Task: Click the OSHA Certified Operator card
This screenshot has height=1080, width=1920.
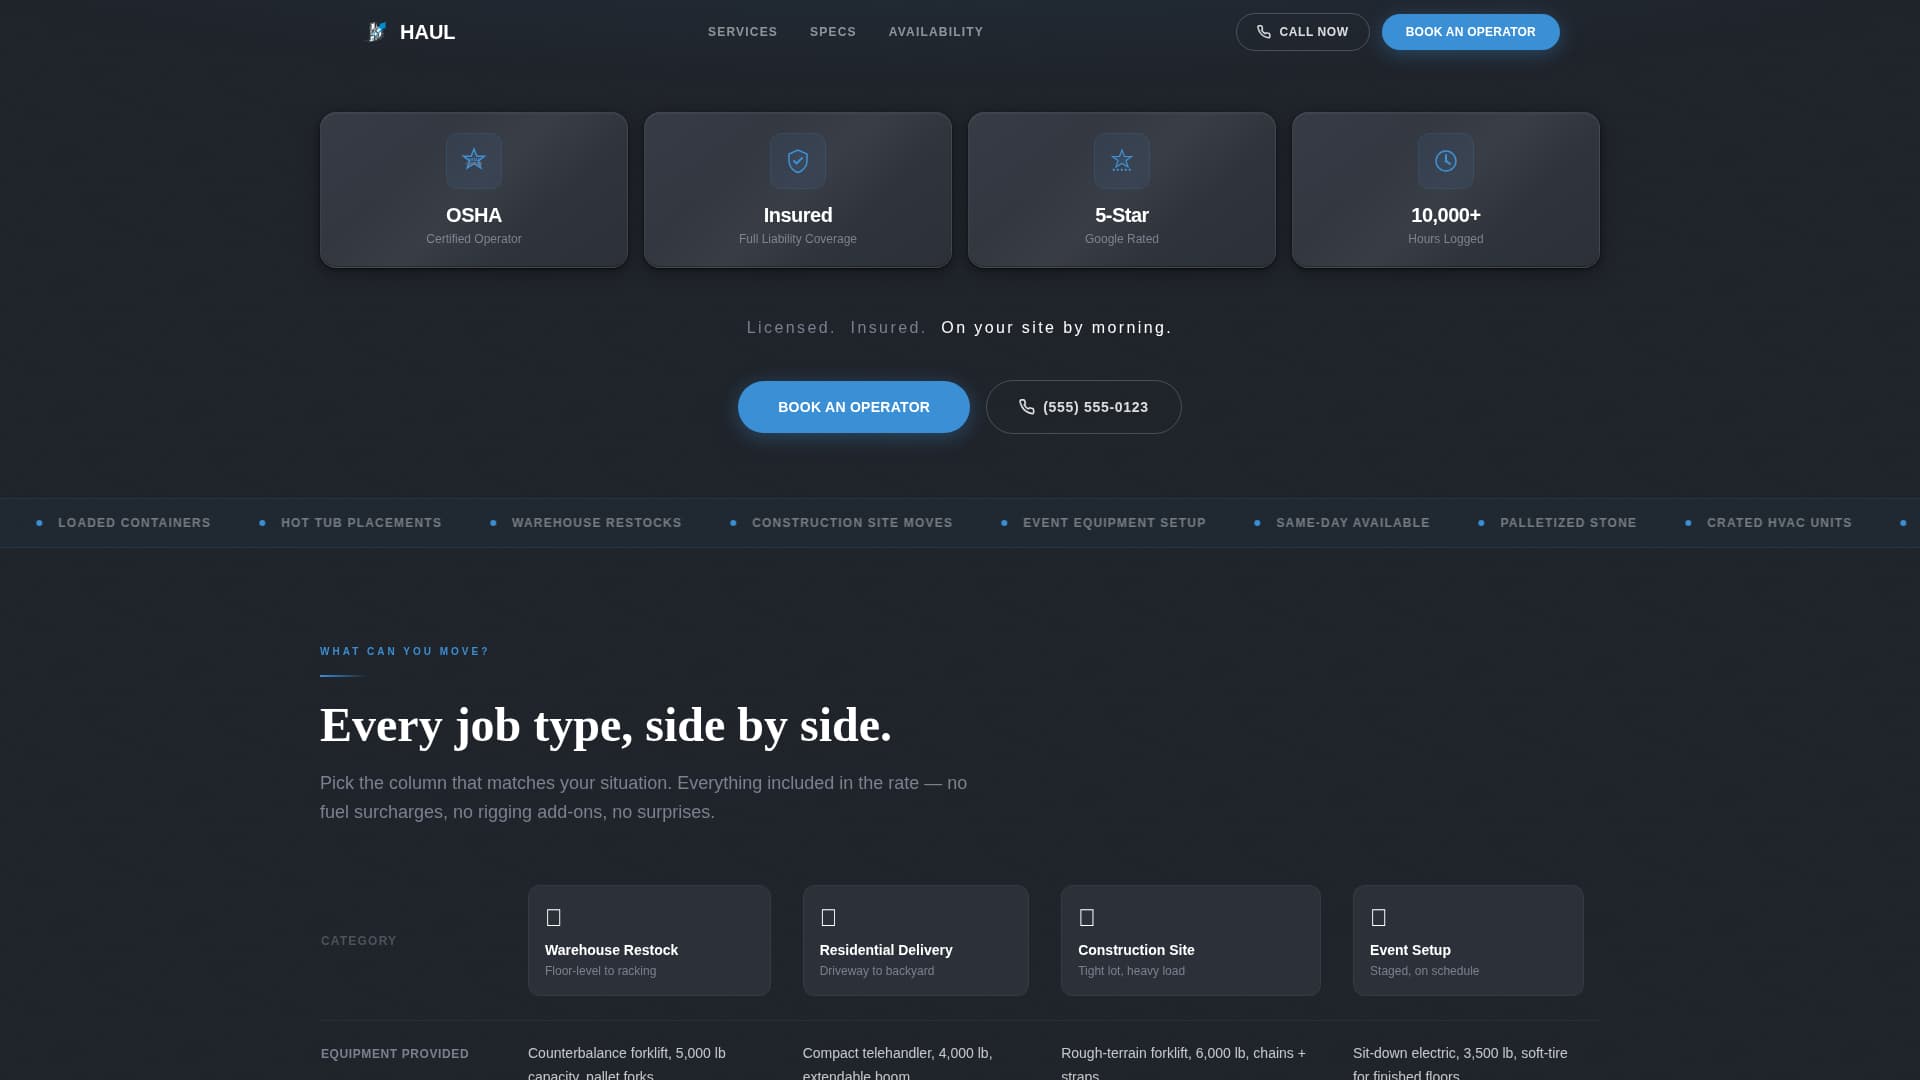Action: 474,190
